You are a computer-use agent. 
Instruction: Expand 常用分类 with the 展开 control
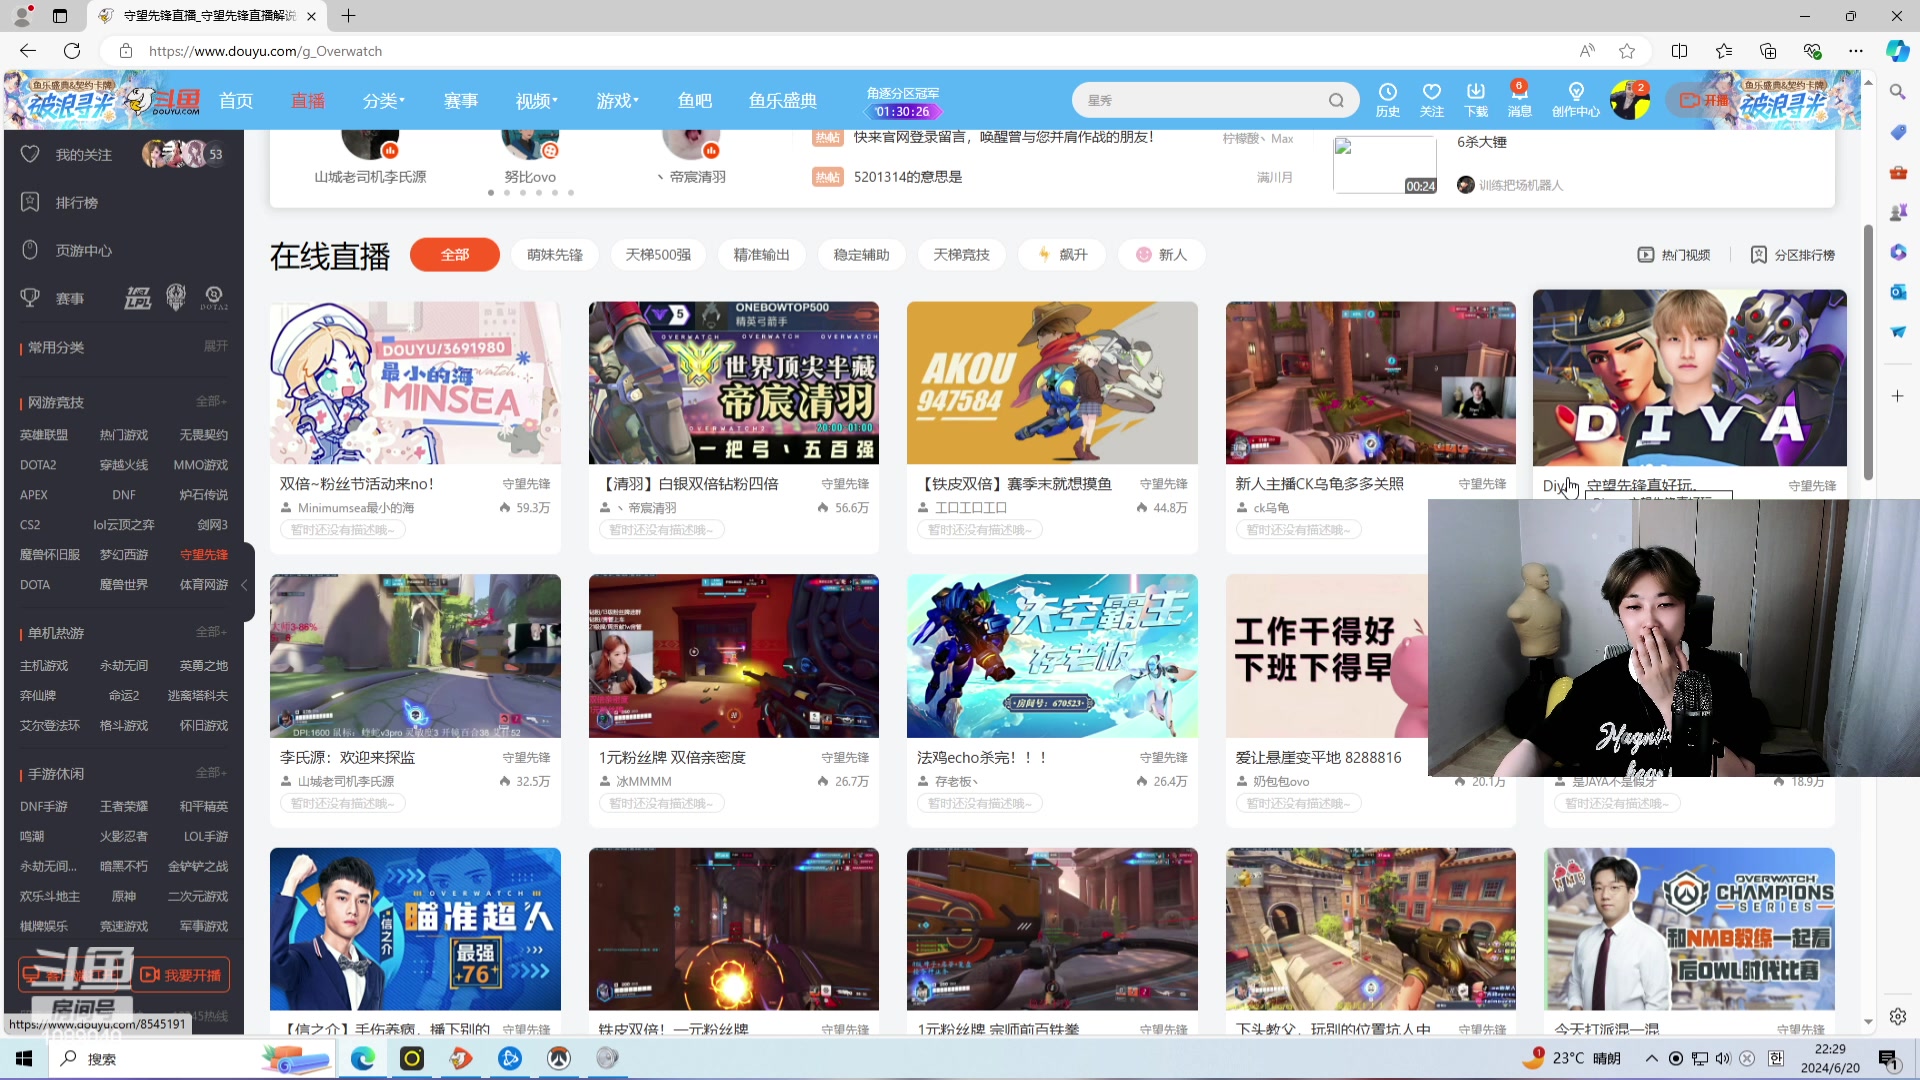[216, 346]
